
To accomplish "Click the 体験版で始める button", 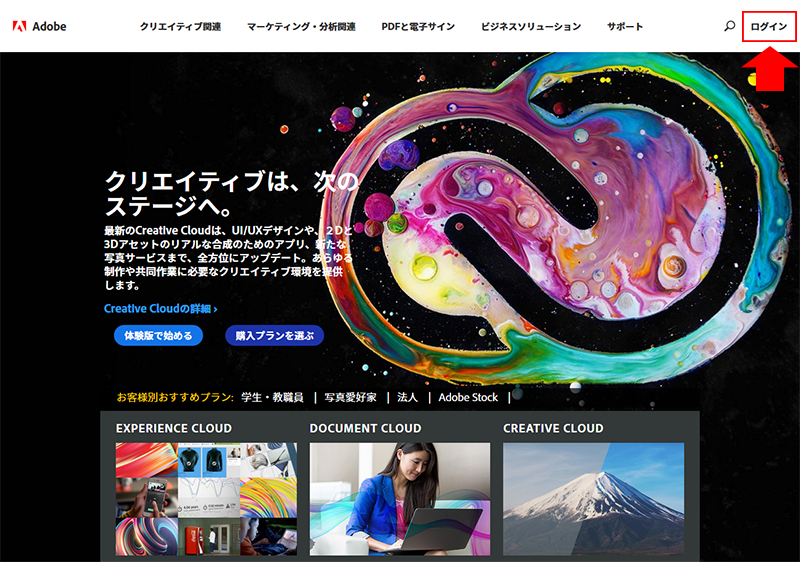I will [158, 336].
